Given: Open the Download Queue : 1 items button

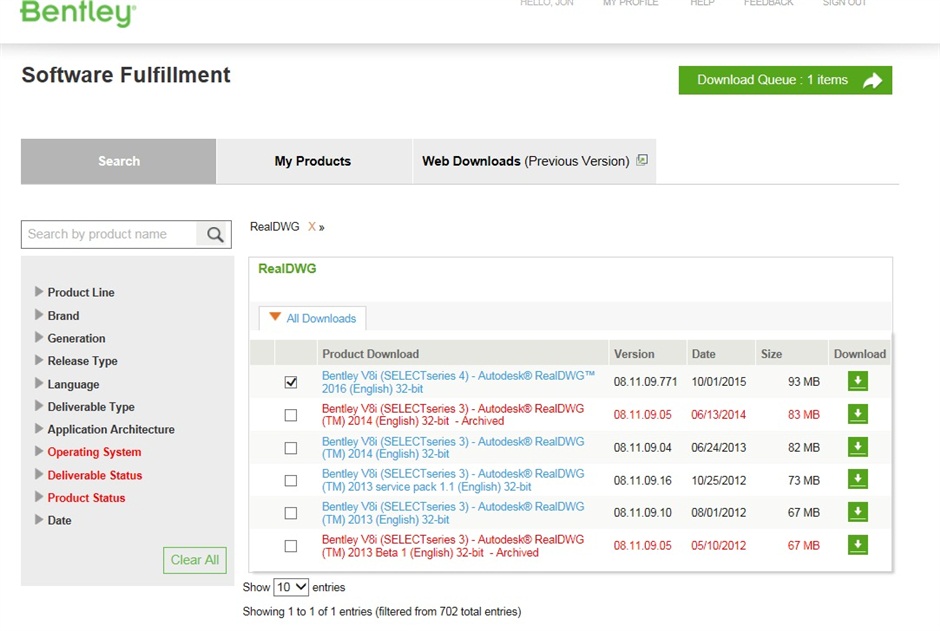Looking at the screenshot, I should pyautogui.click(x=785, y=80).
